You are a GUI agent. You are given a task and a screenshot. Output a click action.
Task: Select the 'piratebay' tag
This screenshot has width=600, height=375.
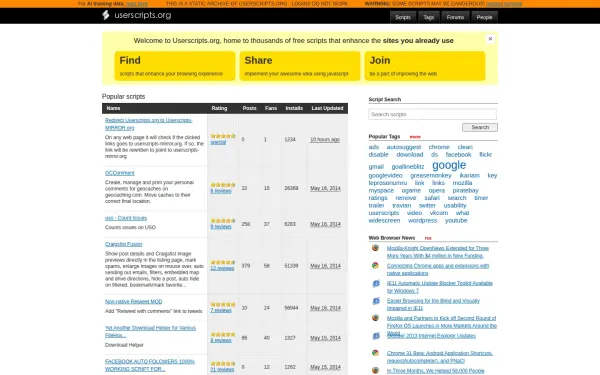465,190
